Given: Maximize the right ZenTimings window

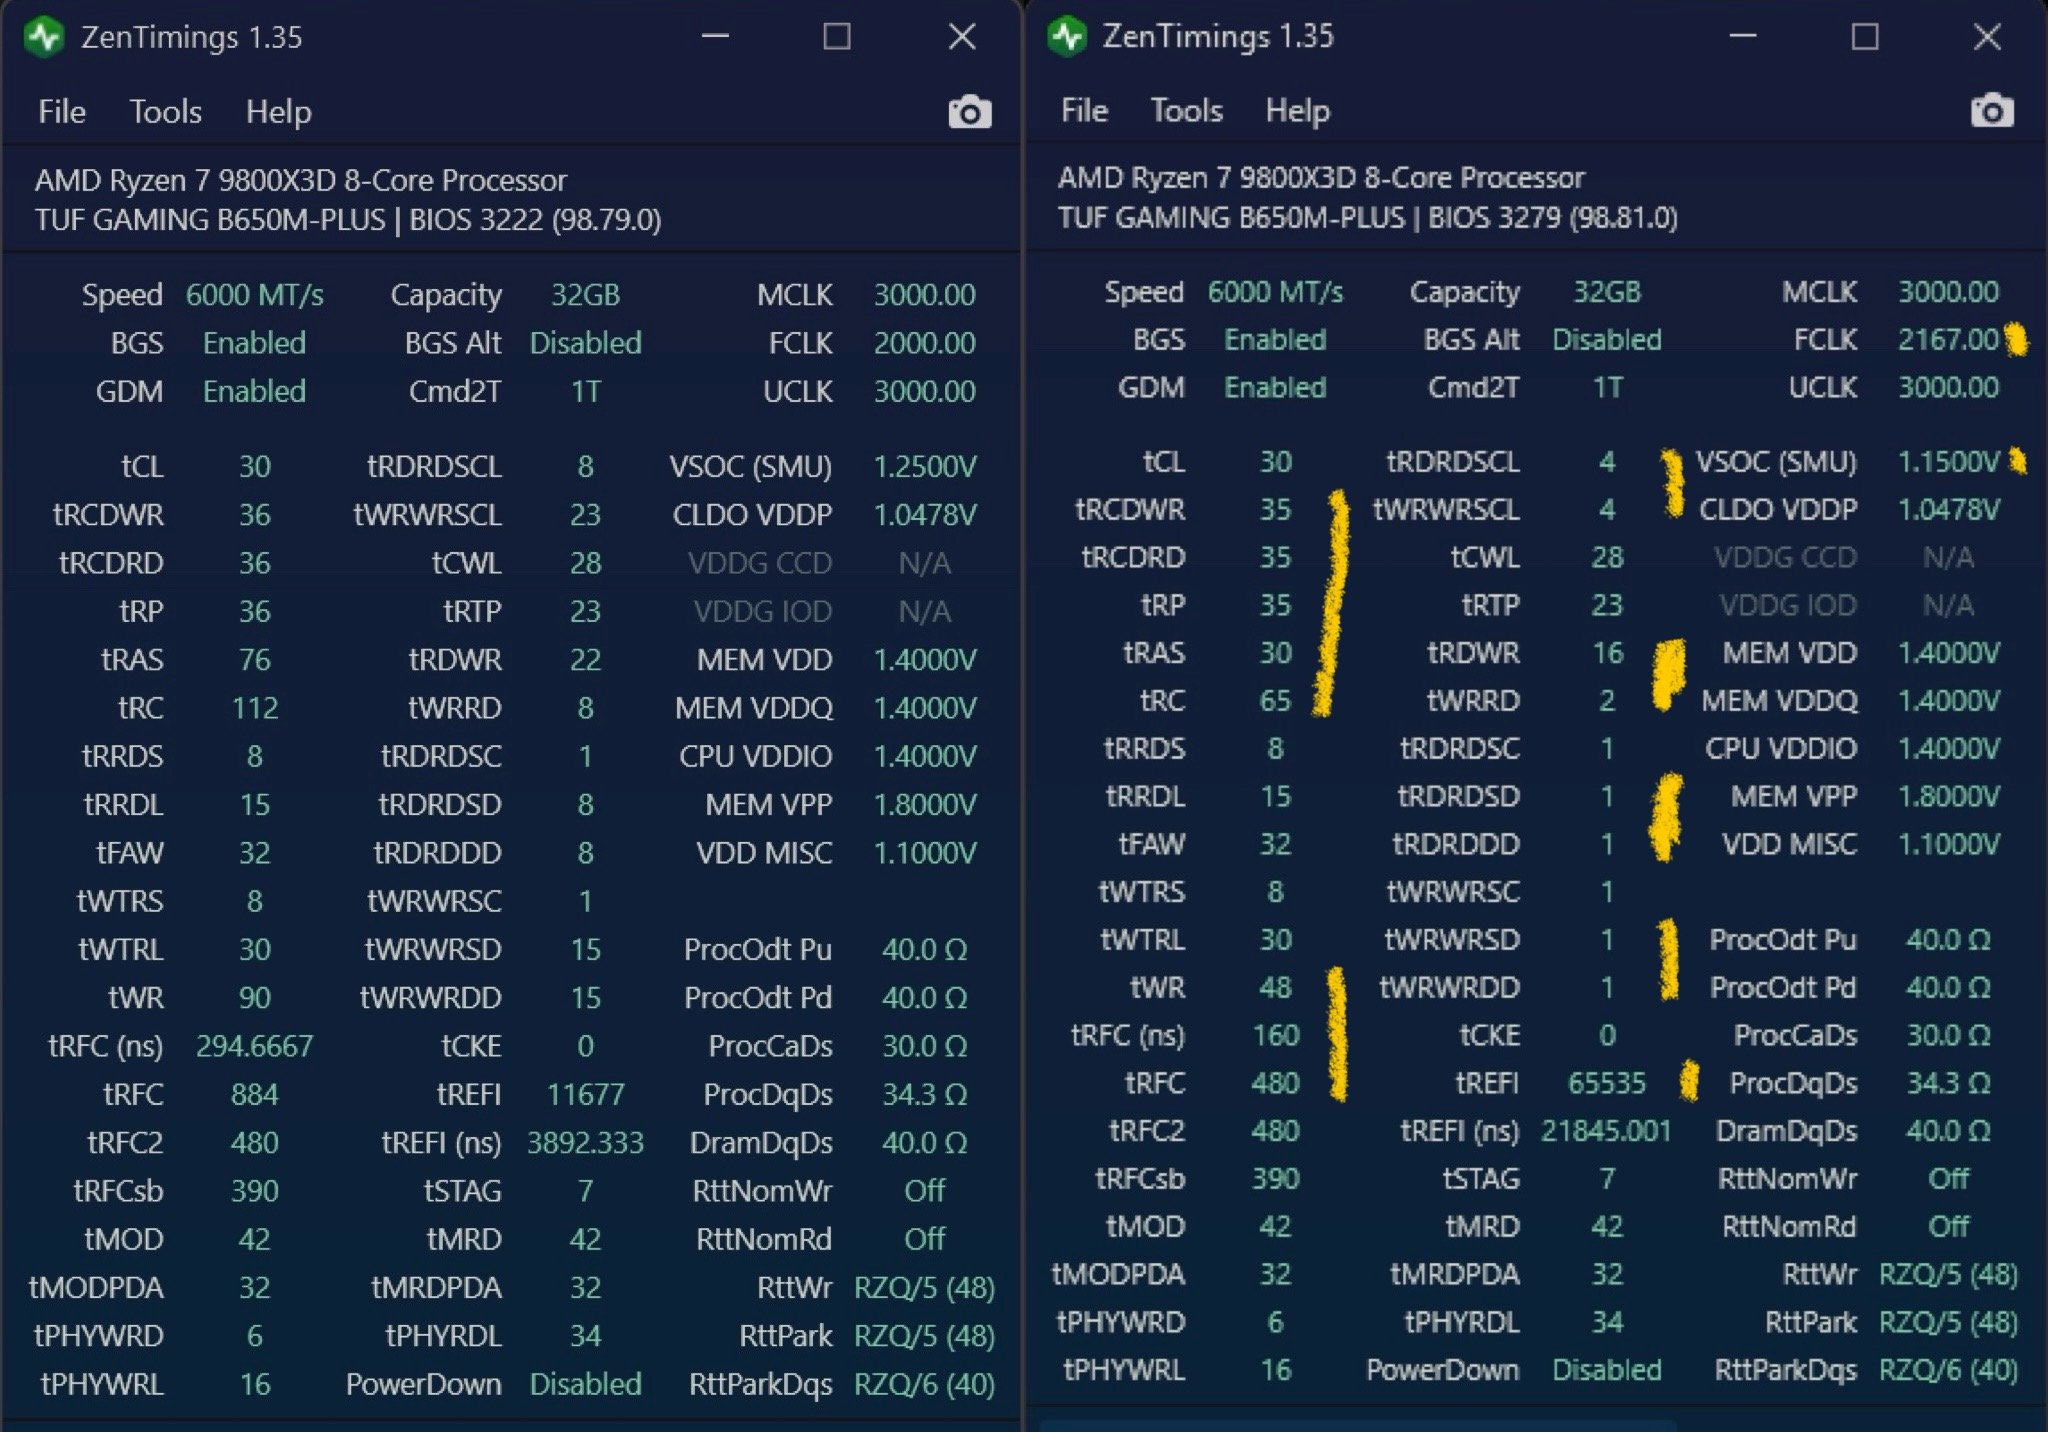Looking at the screenshot, I should pos(1864,37).
